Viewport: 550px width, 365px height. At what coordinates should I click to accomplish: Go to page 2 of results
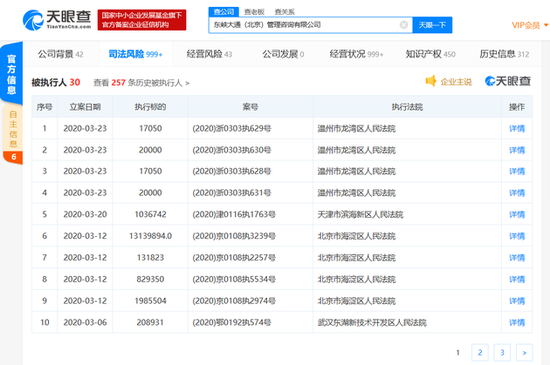(x=480, y=352)
